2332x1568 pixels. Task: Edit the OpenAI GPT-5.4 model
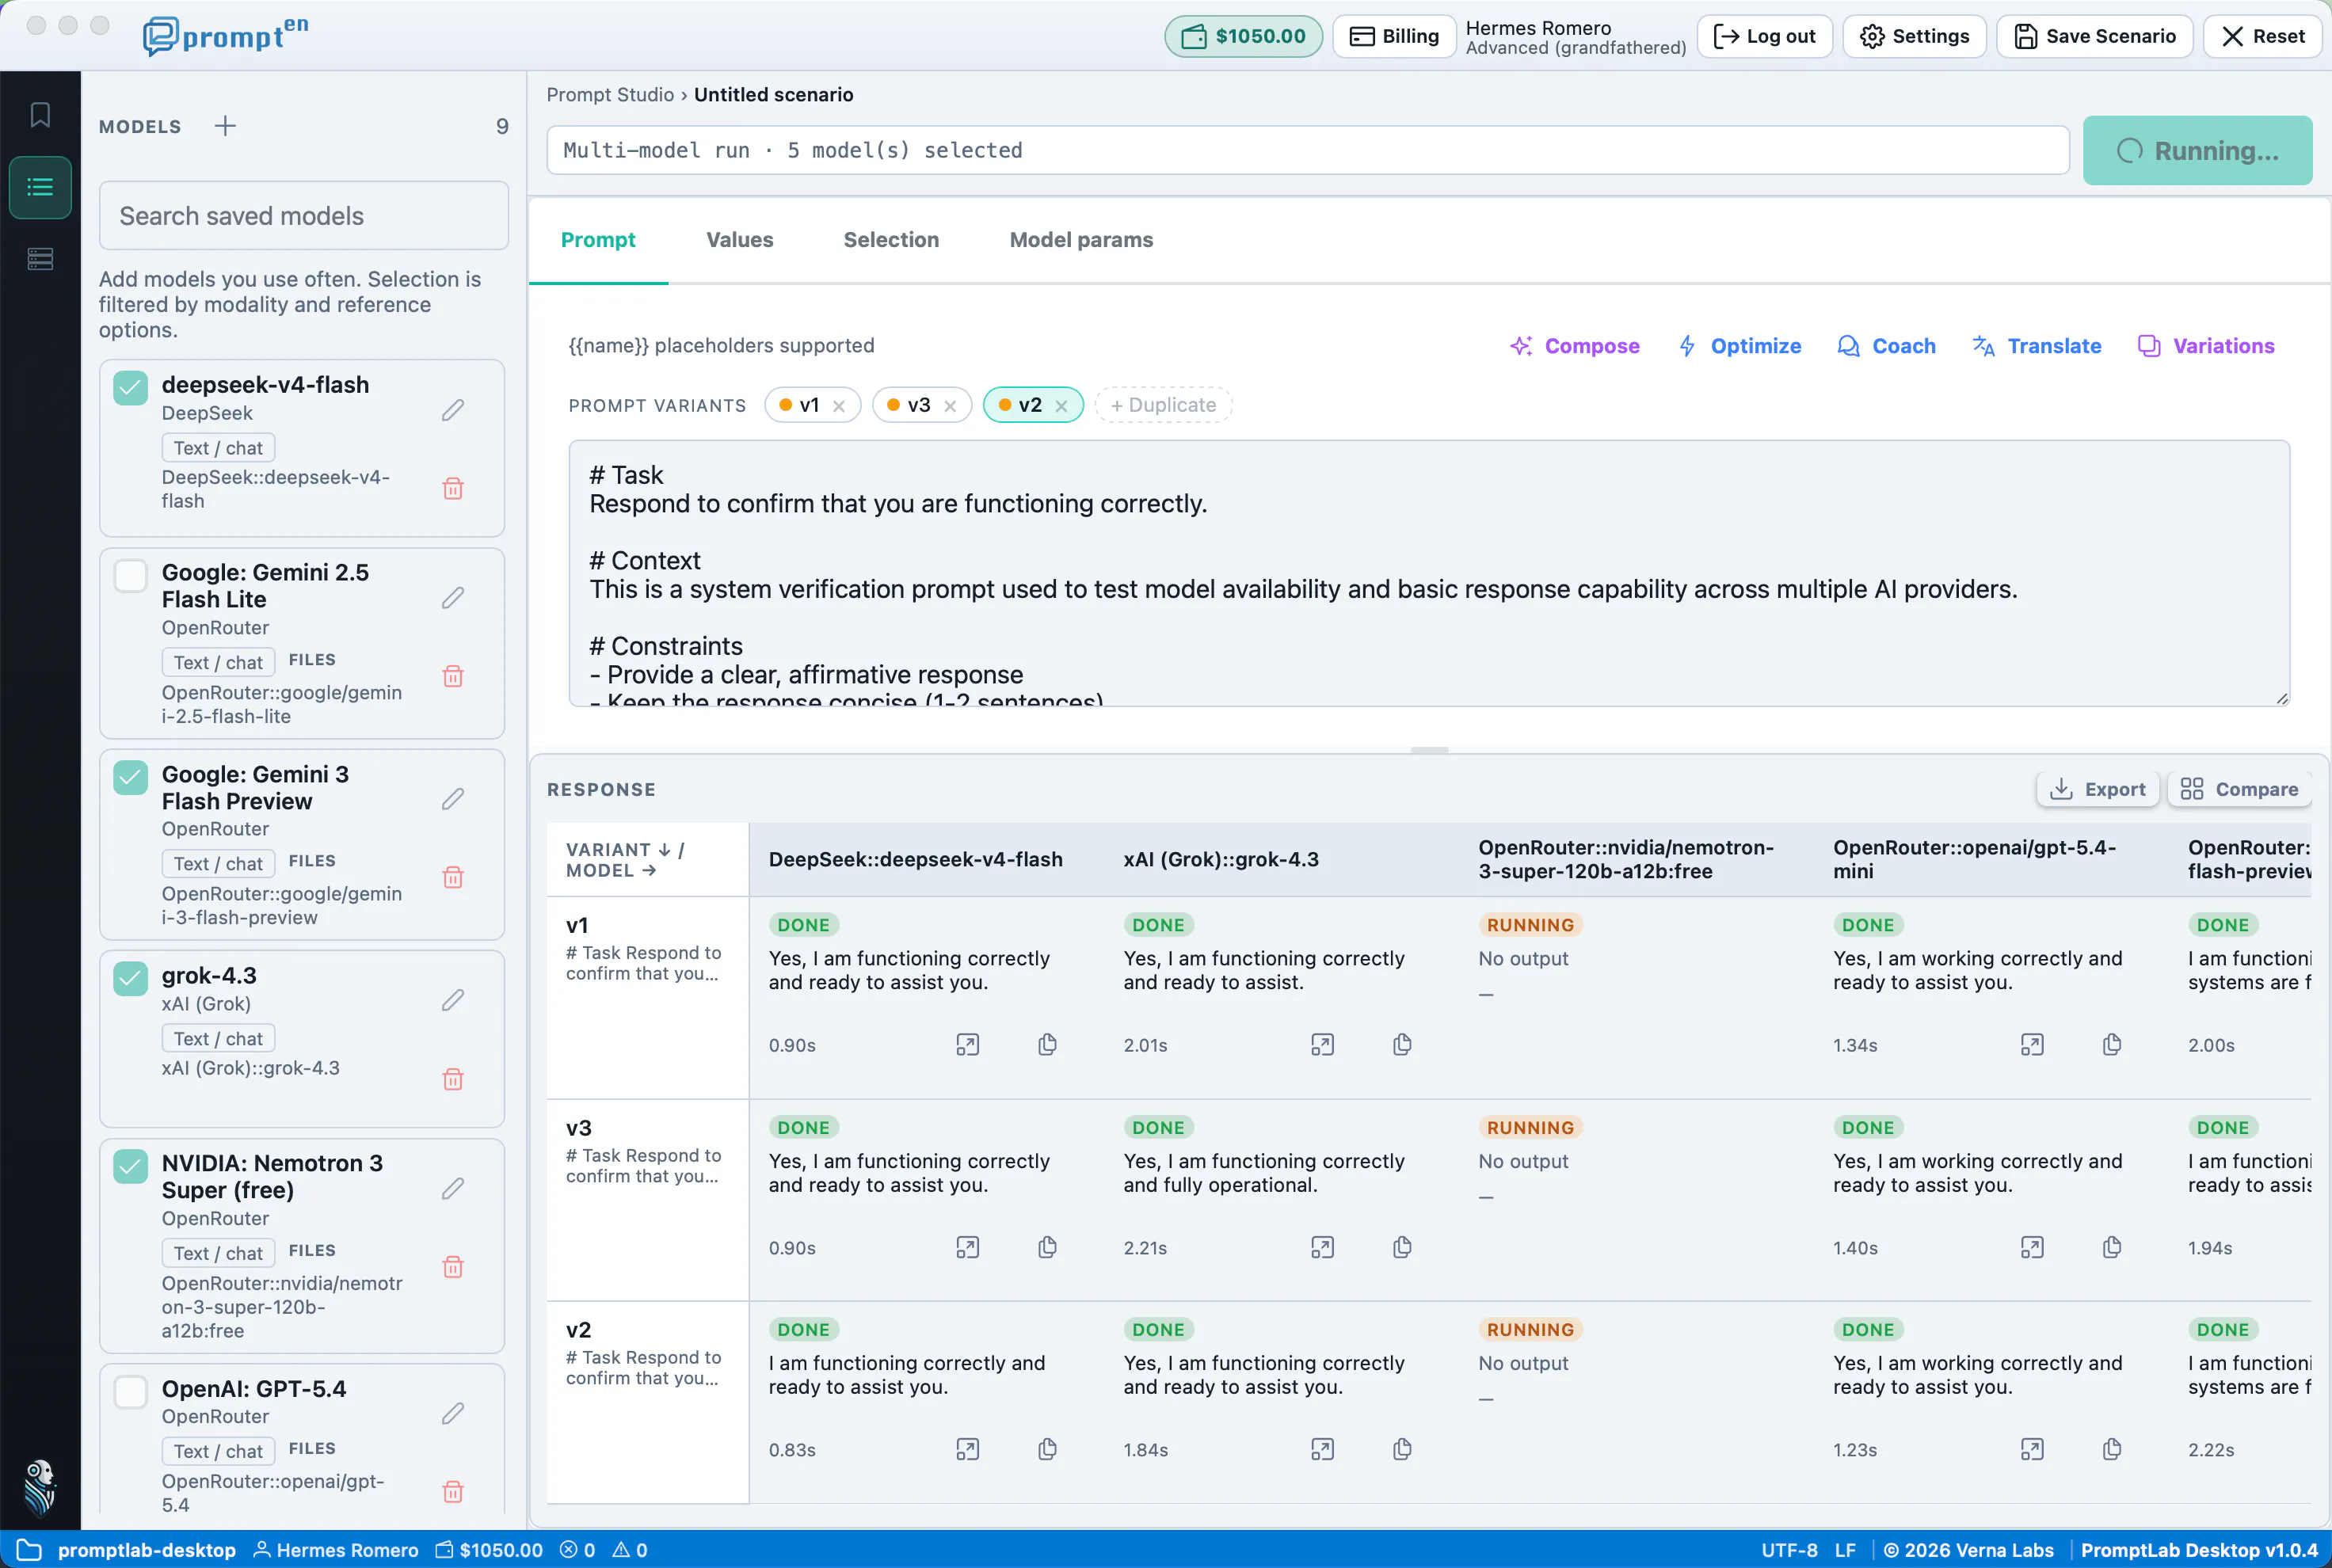point(453,1413)
